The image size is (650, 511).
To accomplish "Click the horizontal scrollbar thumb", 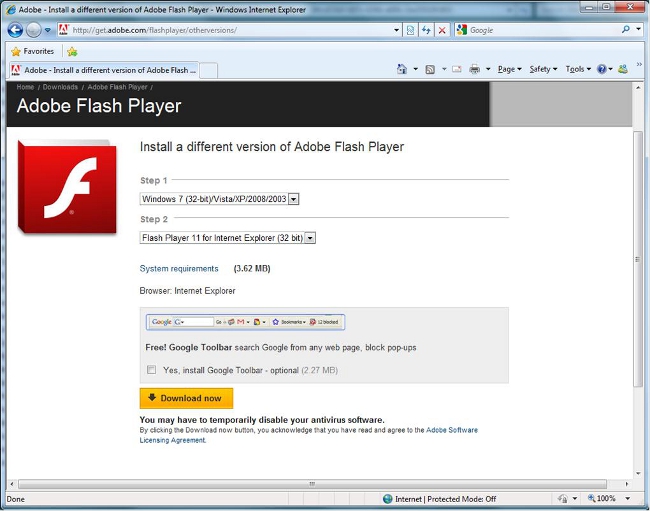I will [313, 484].
